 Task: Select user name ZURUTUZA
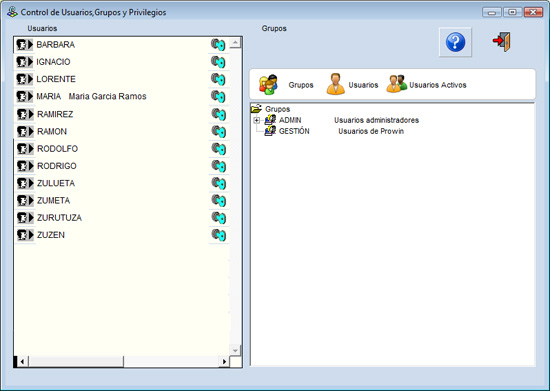point(59,218)
